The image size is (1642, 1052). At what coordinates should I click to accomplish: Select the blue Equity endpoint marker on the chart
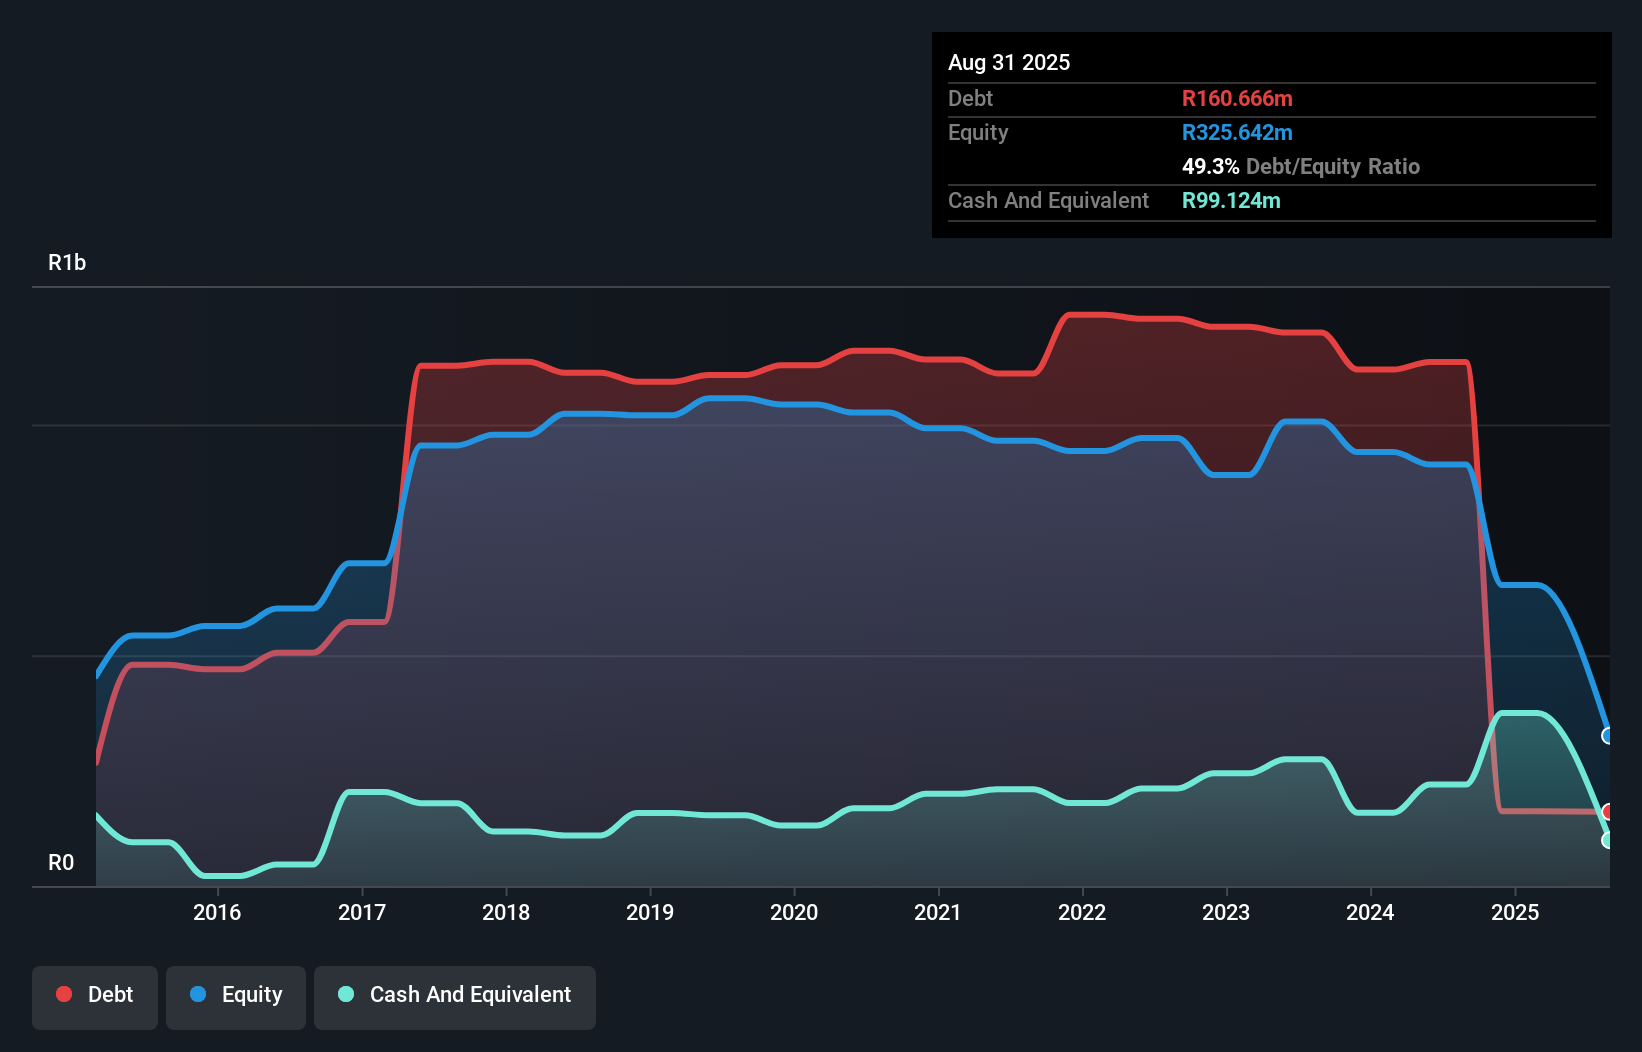point(1608,736)
